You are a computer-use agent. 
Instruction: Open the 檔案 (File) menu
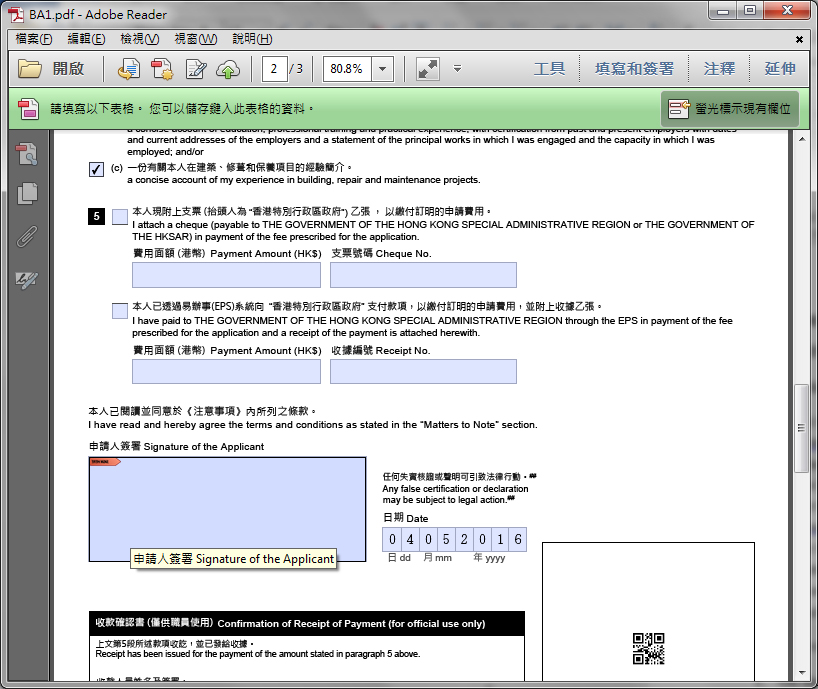point(34,39)
